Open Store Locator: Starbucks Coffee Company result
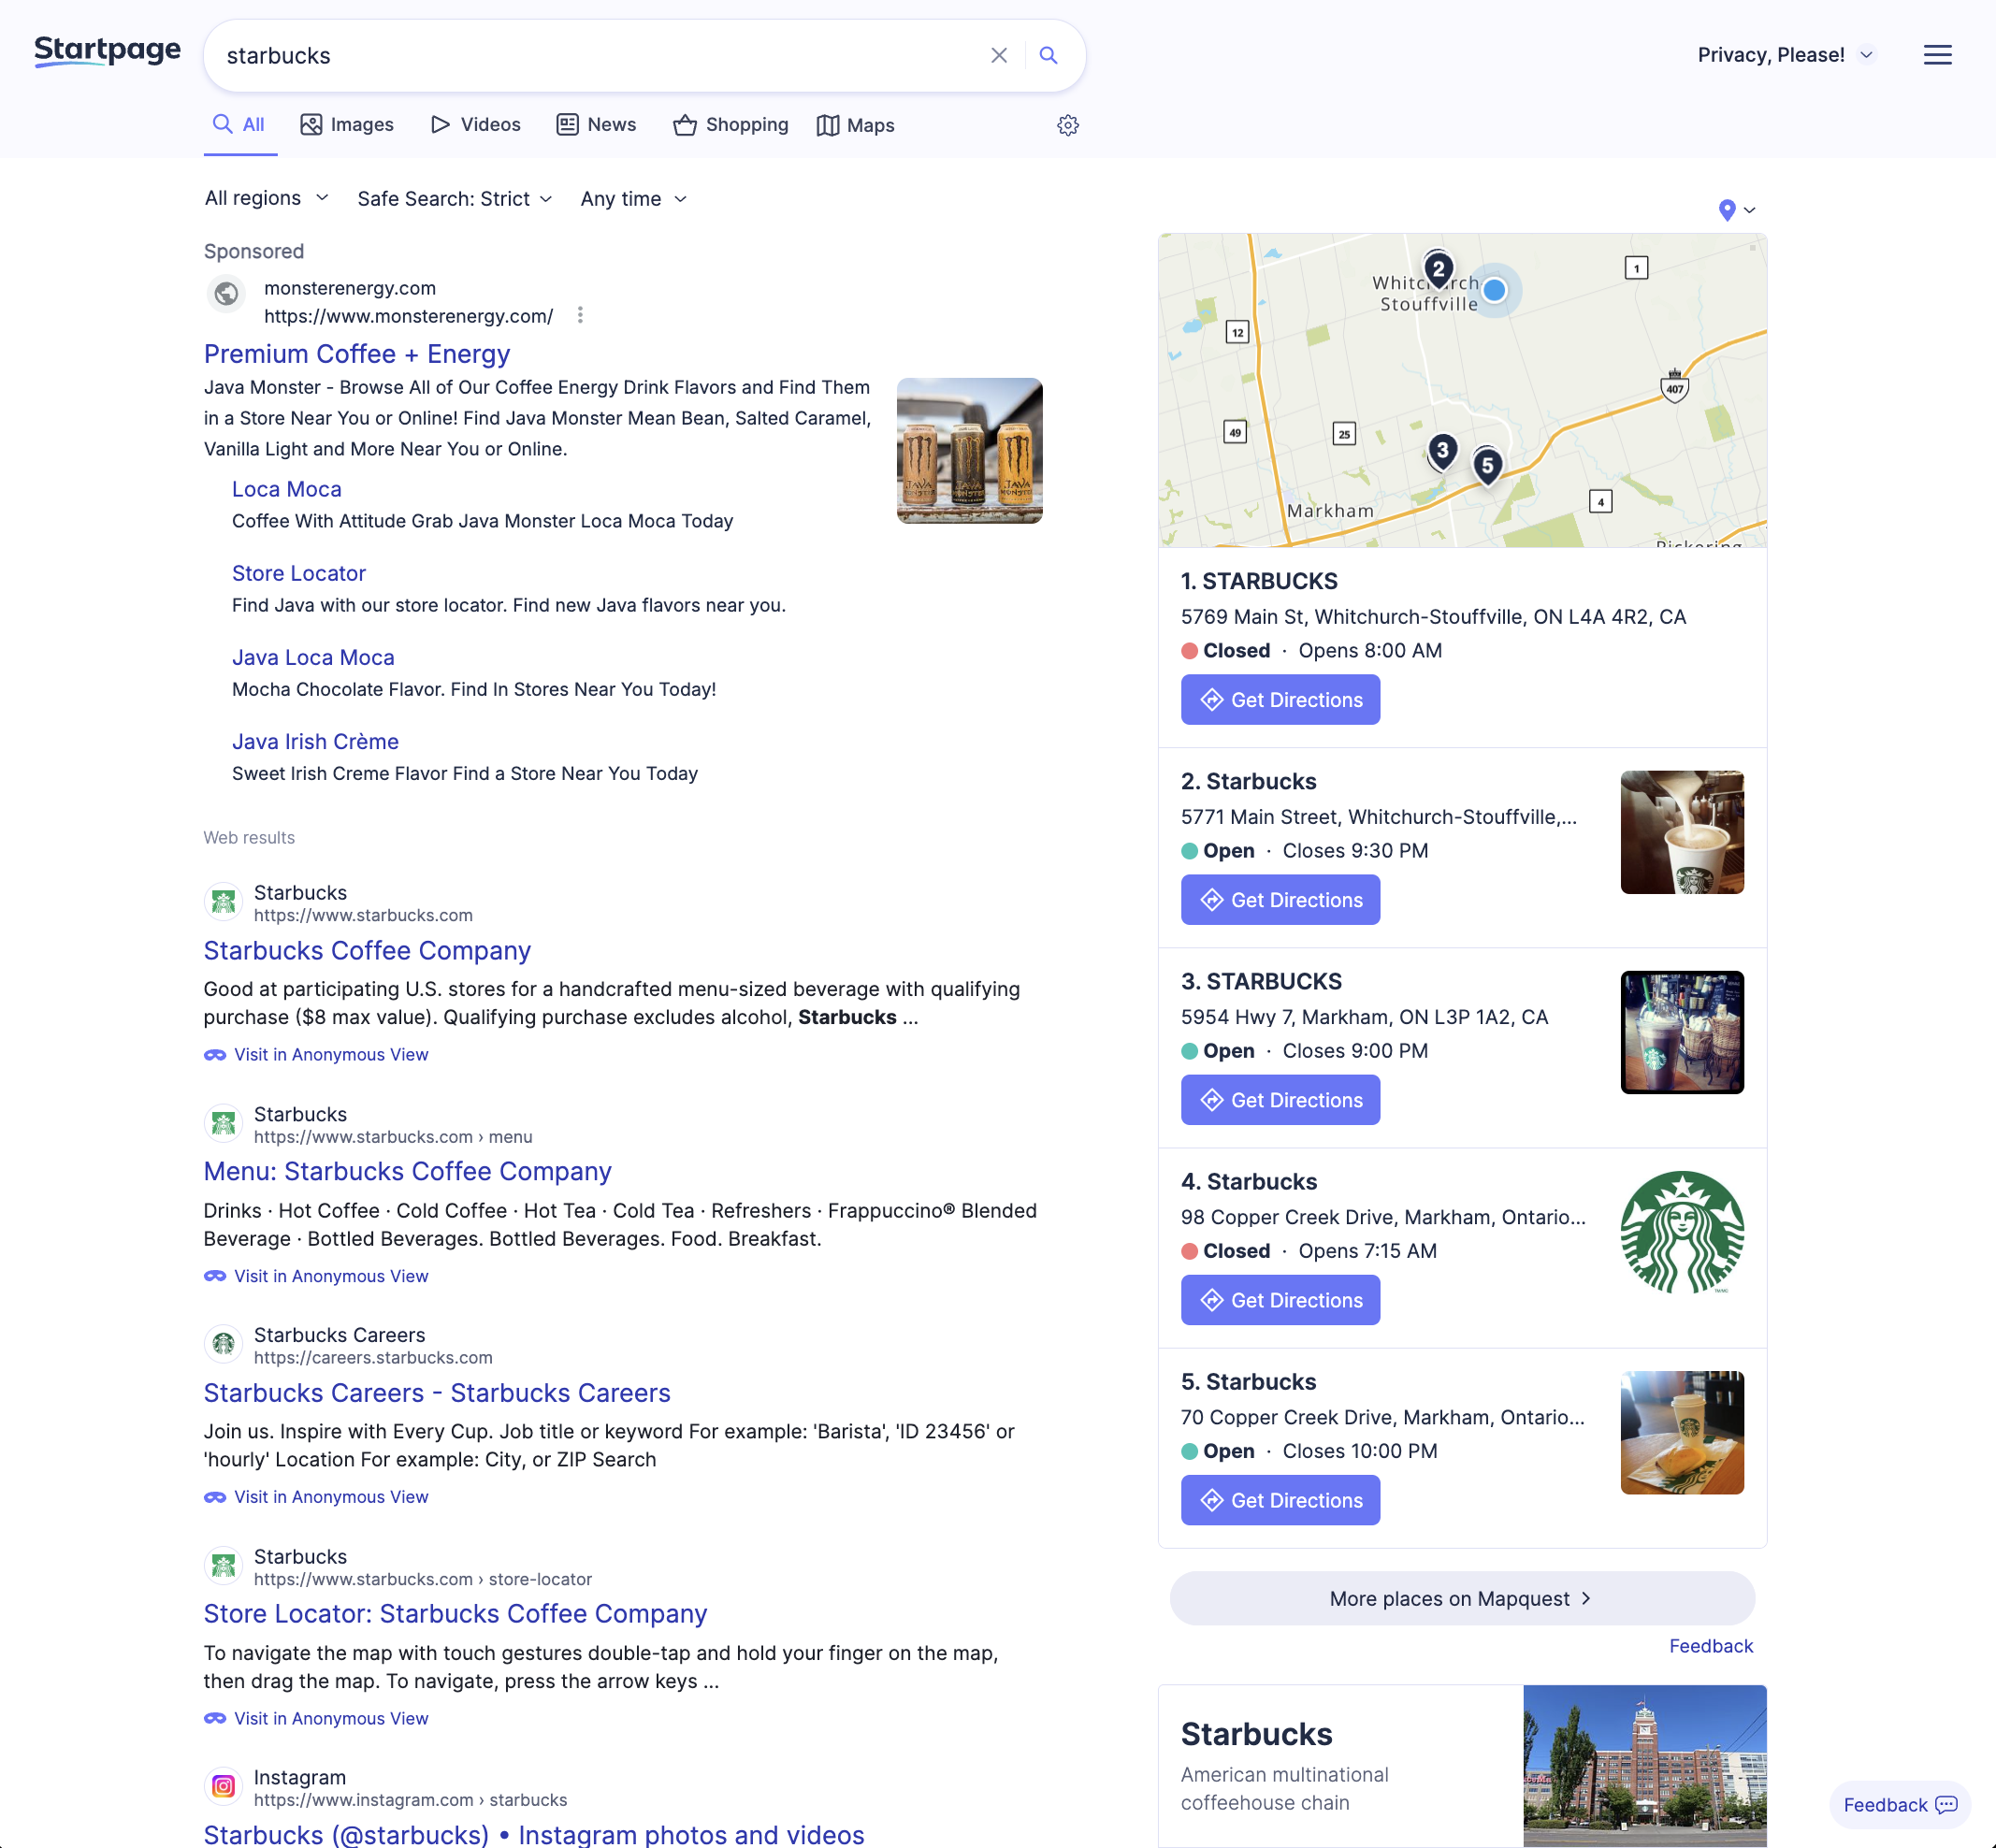 point(456,1614)
